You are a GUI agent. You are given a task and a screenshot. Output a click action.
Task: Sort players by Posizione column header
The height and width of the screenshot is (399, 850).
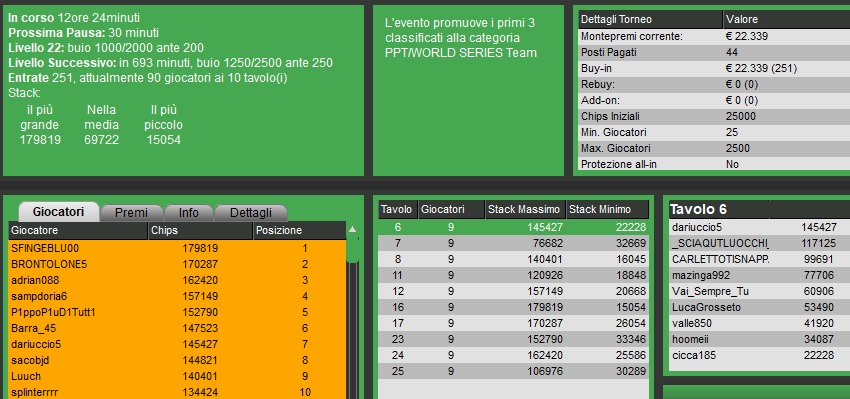click(299, 230)
